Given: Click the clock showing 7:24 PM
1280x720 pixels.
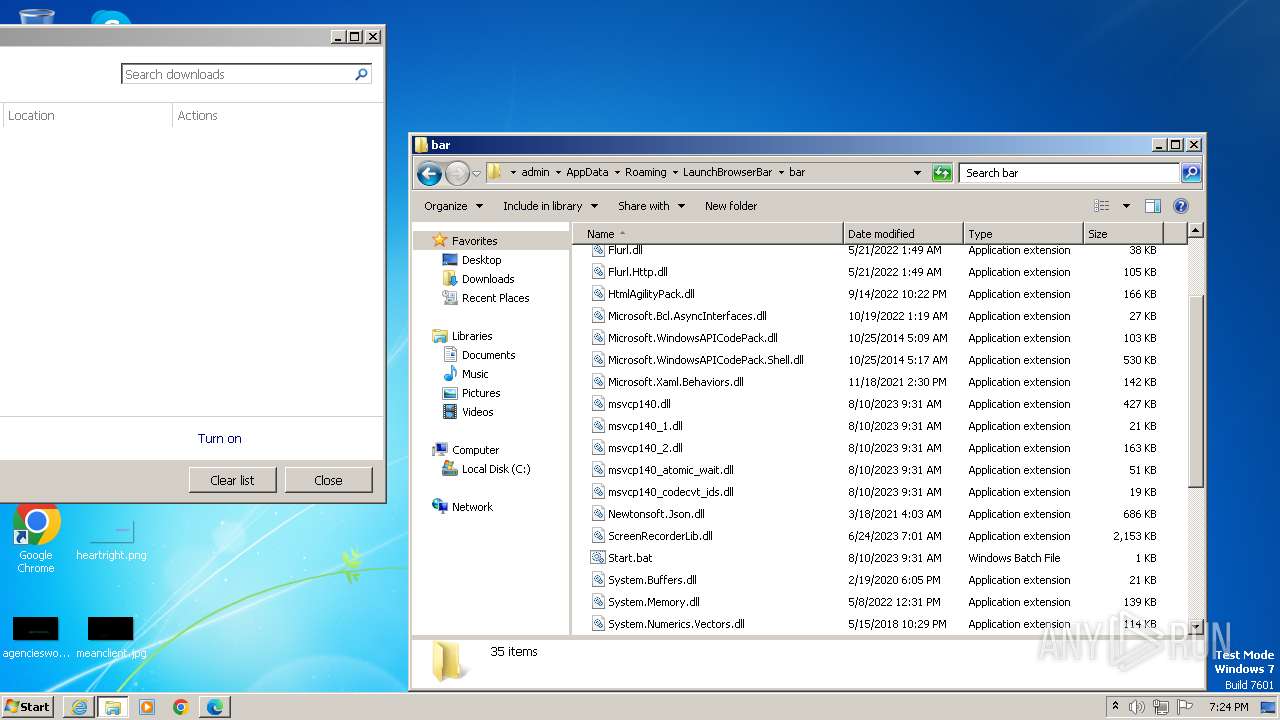Looking at the screenshot, I should (1228, 707).
